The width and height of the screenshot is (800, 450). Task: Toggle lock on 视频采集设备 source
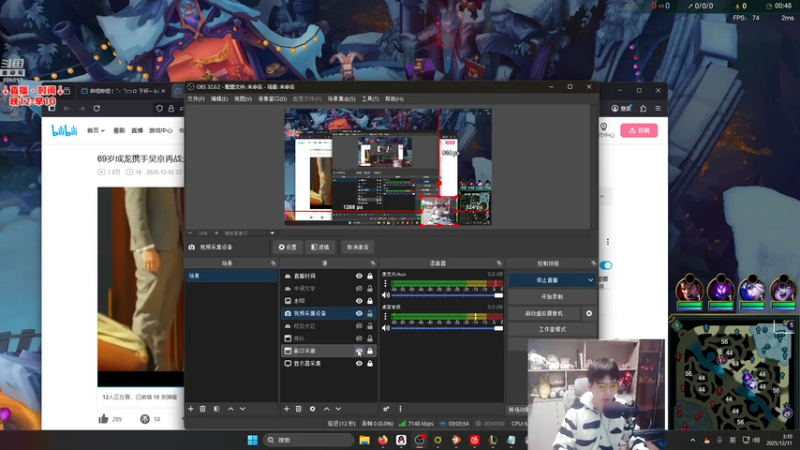pyautogui.click(x=370, y=313)
